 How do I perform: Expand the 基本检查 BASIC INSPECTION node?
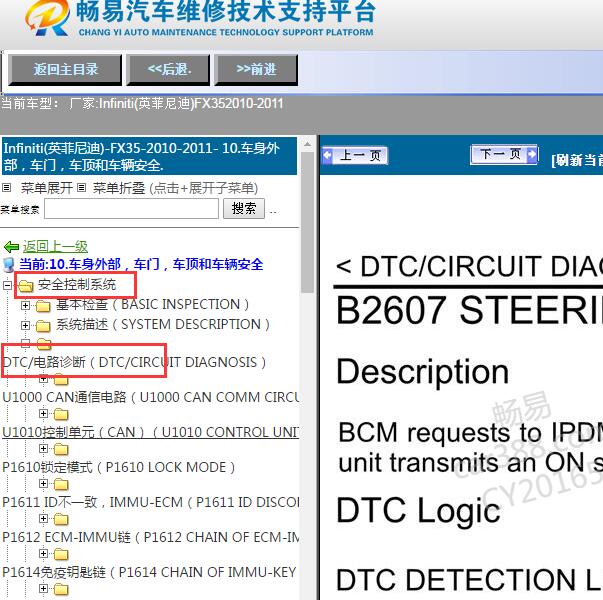click(25, 305)
